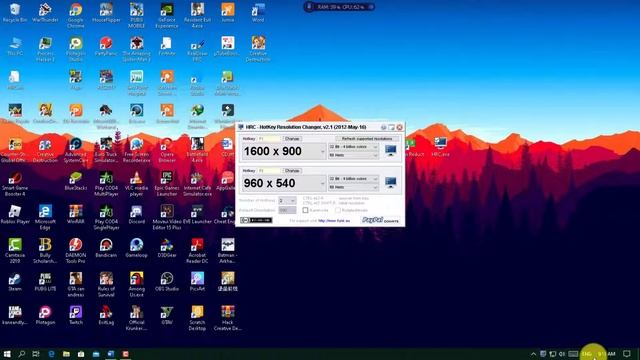
Task: Click the HRC about icon in title bar
Action: (383, 127)
